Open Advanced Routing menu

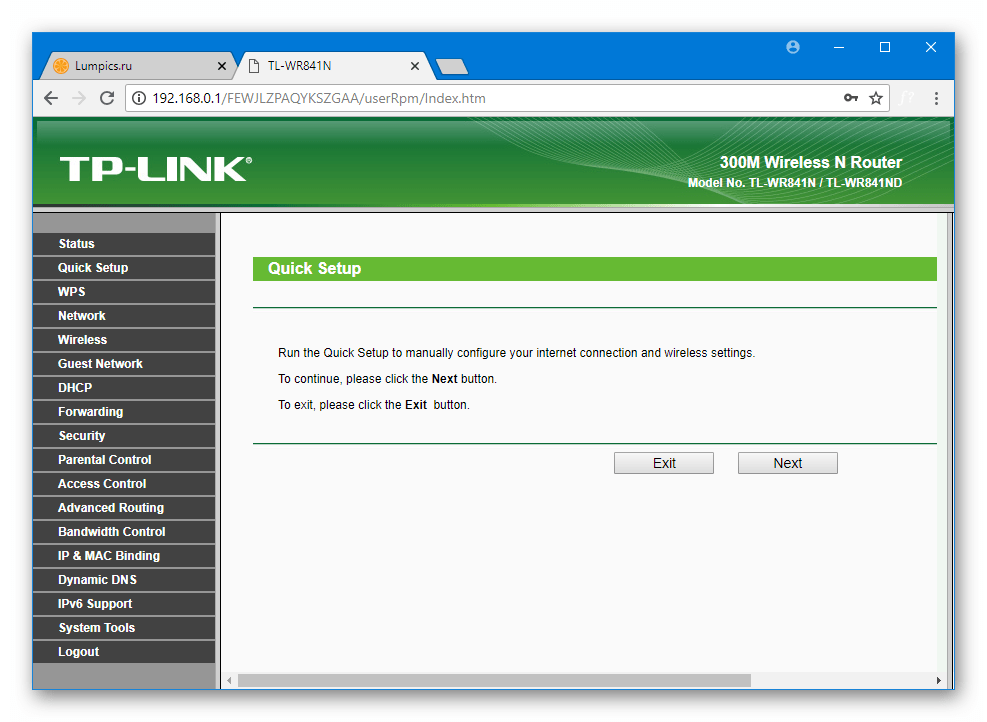[124, 508]
